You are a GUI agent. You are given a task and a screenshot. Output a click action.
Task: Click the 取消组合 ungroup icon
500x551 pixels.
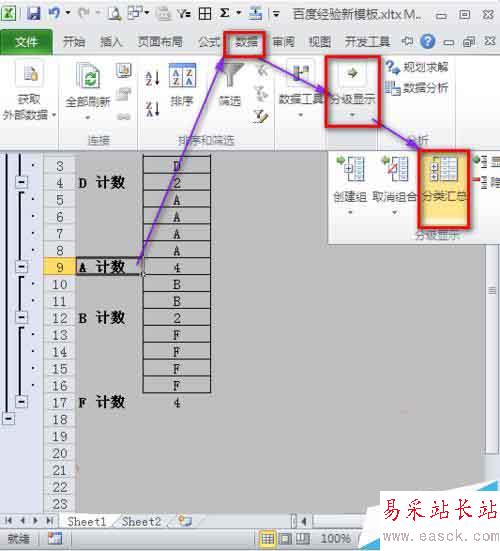pos(395,169)
